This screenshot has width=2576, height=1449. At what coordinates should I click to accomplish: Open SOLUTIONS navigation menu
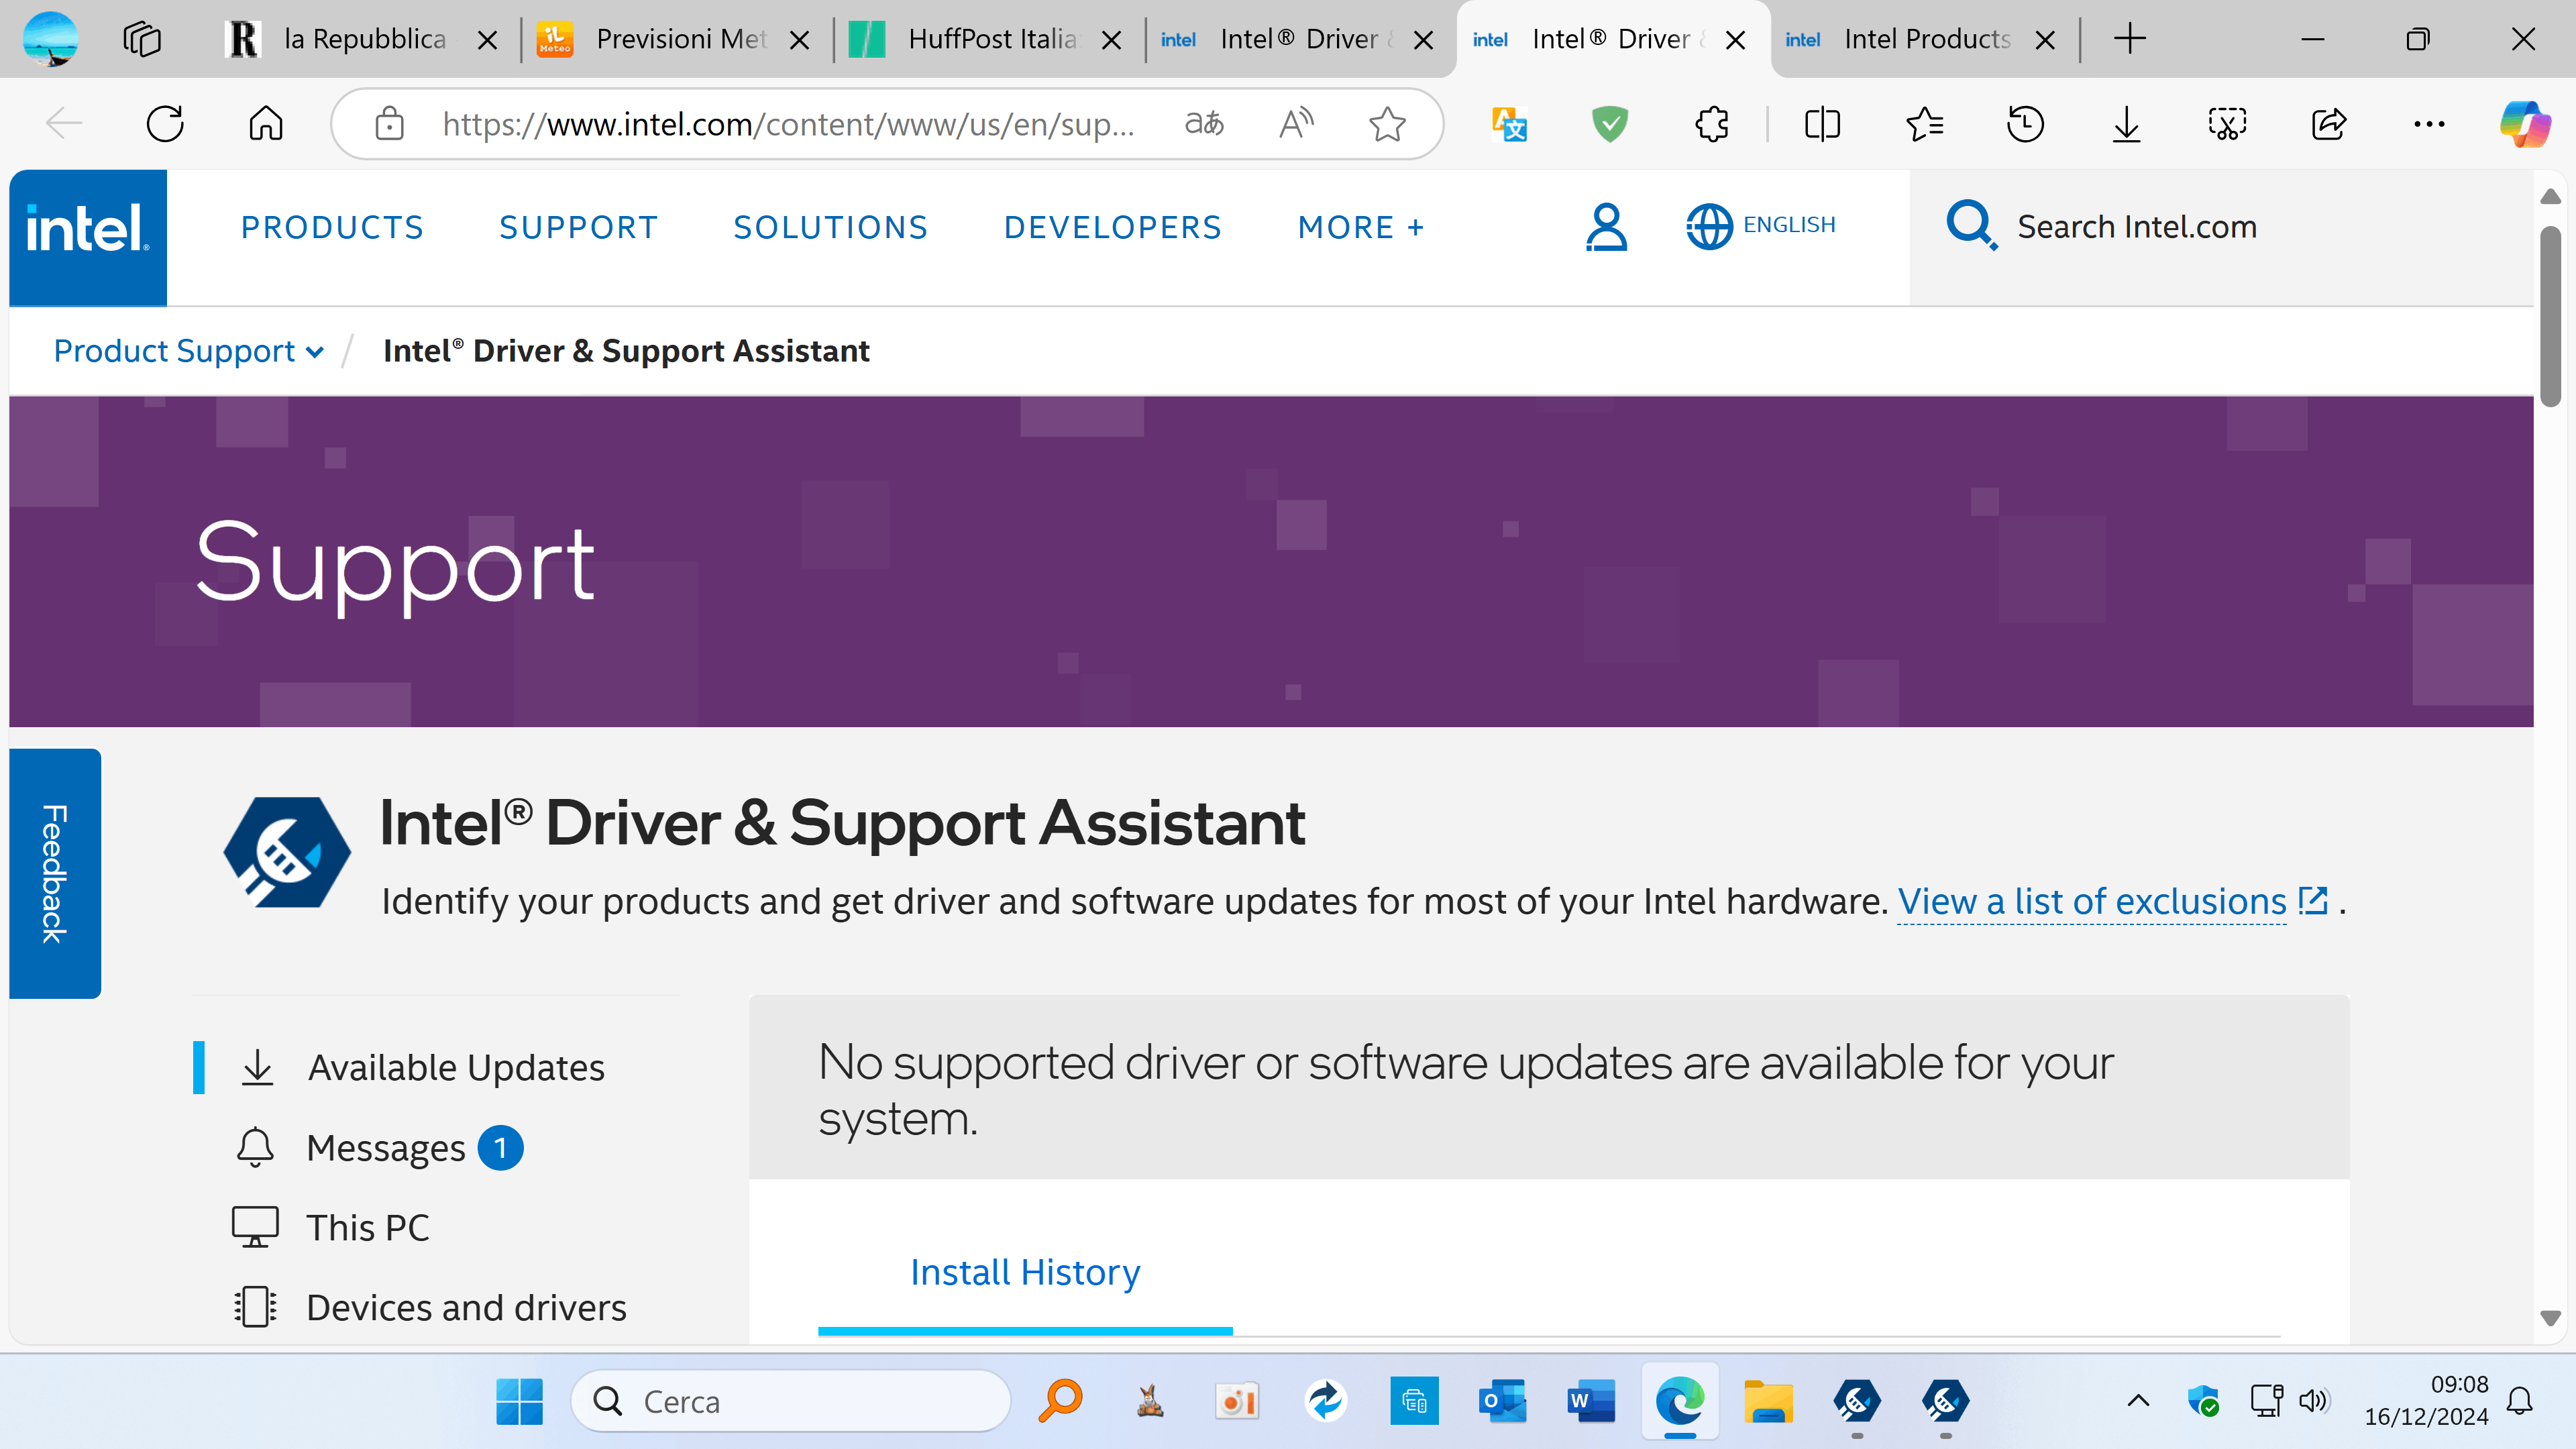click(x=831, y=227)
